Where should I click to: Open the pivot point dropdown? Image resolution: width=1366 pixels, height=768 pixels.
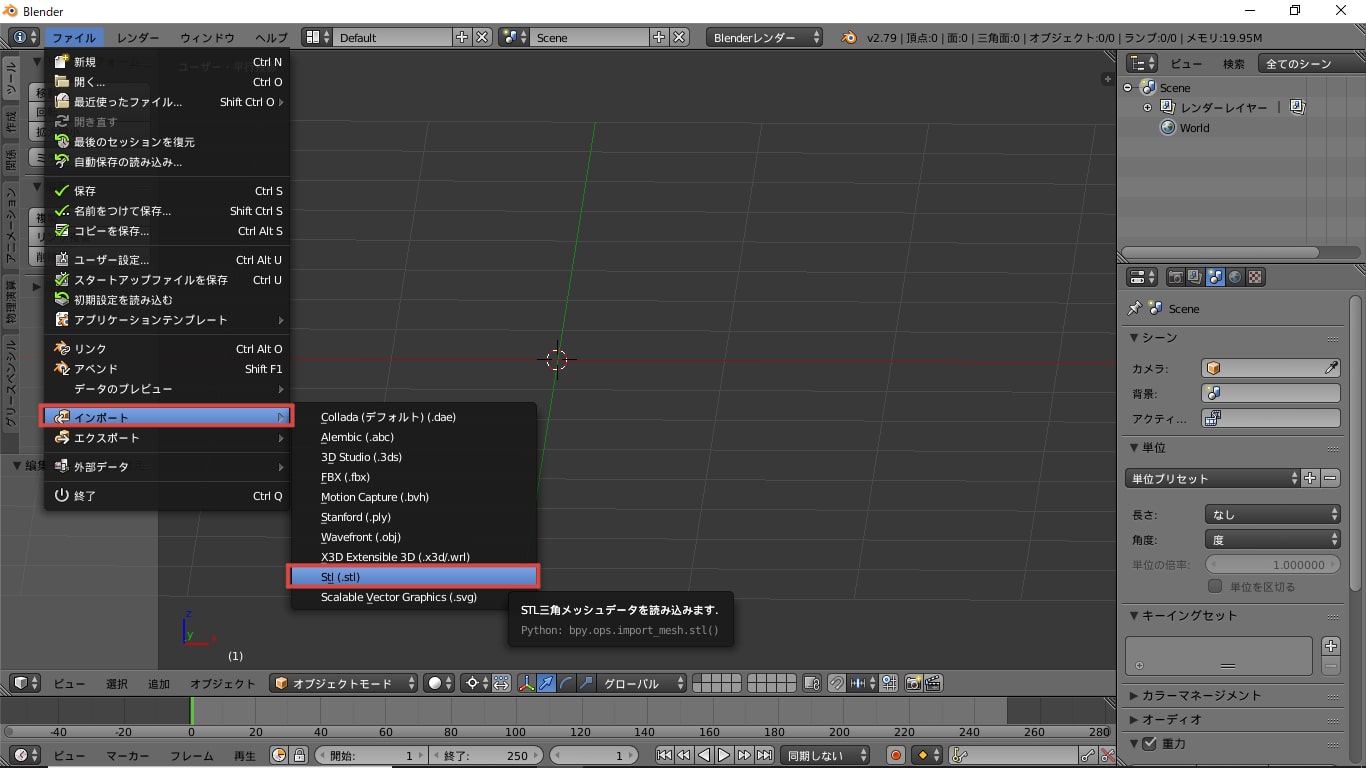pyautogui.click(x=477, y=683)
